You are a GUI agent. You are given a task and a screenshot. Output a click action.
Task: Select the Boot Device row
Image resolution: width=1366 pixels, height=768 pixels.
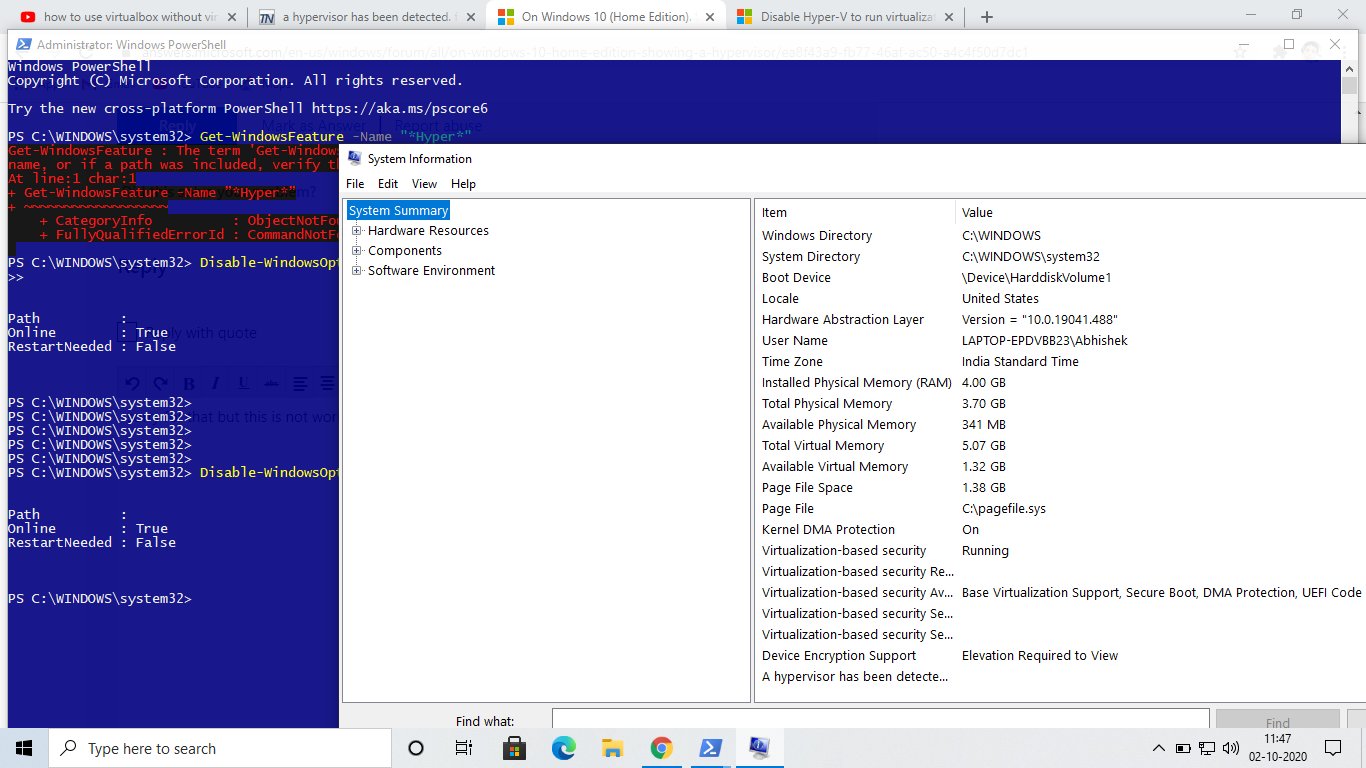(1061, 278)
